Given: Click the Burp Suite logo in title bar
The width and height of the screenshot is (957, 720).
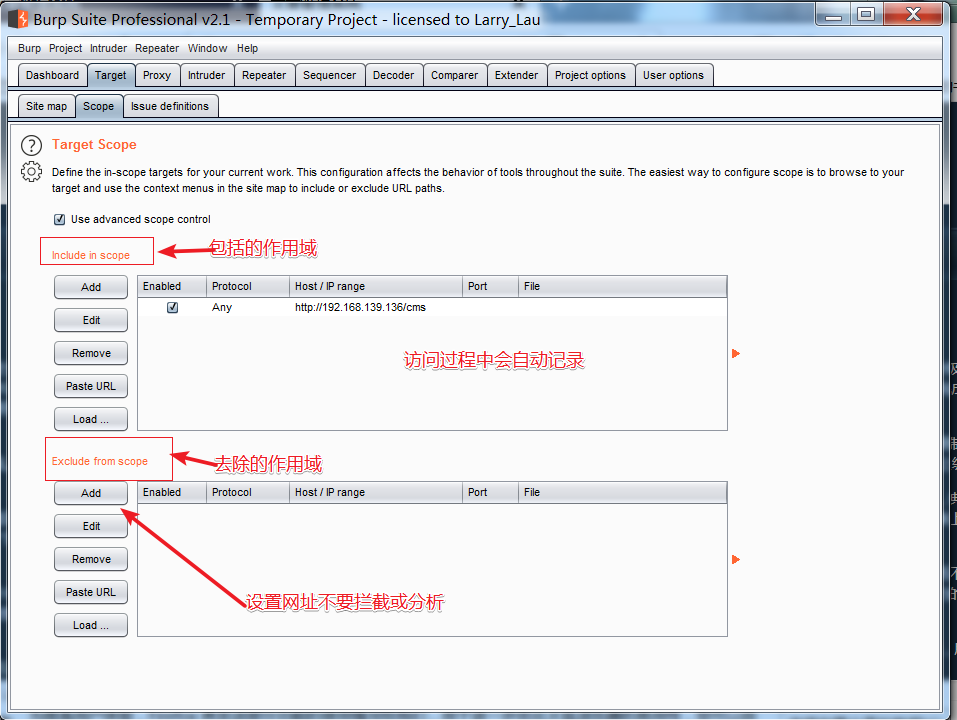Looking at the screenshot, I should [18, 20].
